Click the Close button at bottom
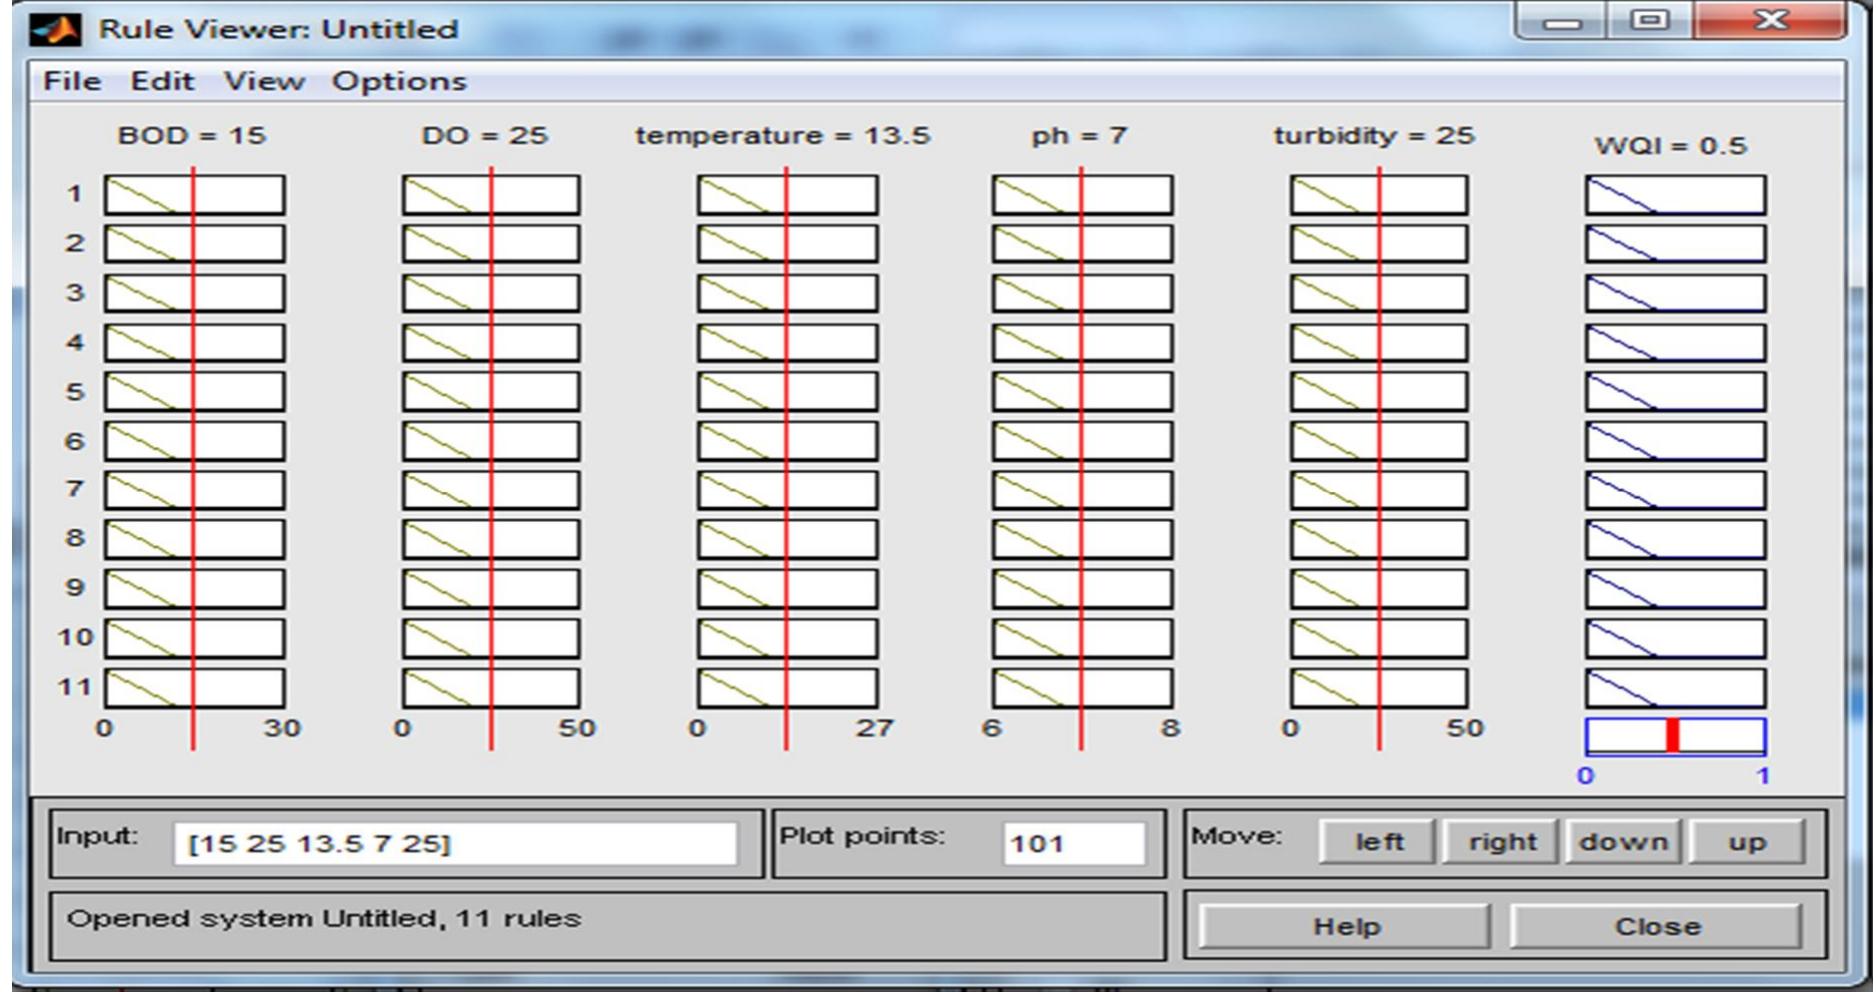Viewport: 1876px width, 992px height. click(1657, 927)
